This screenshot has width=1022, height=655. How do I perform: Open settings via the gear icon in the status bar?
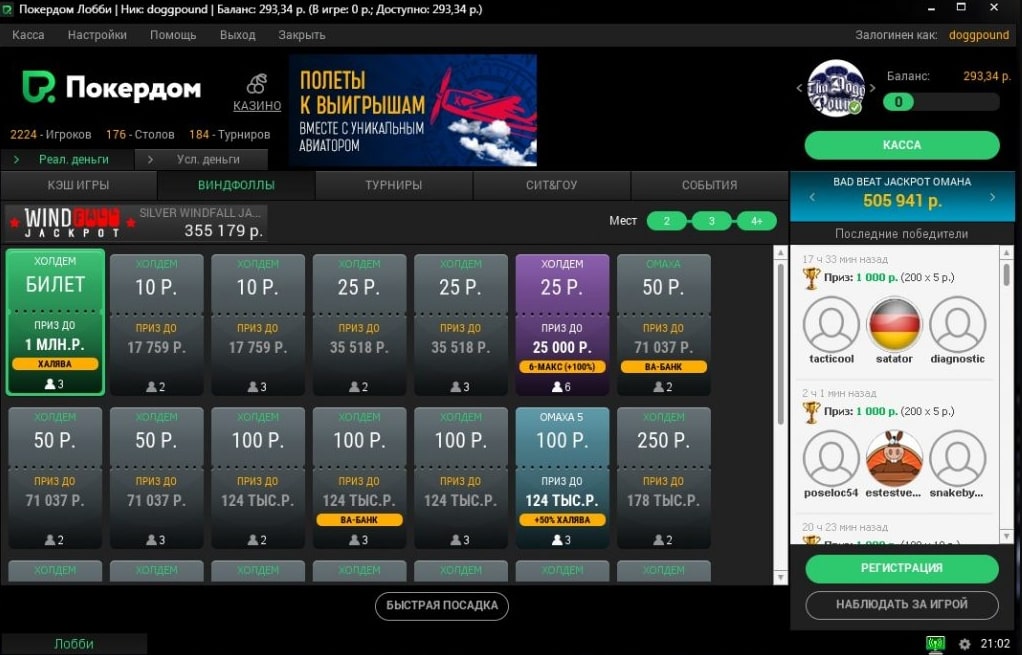point(965,644)
